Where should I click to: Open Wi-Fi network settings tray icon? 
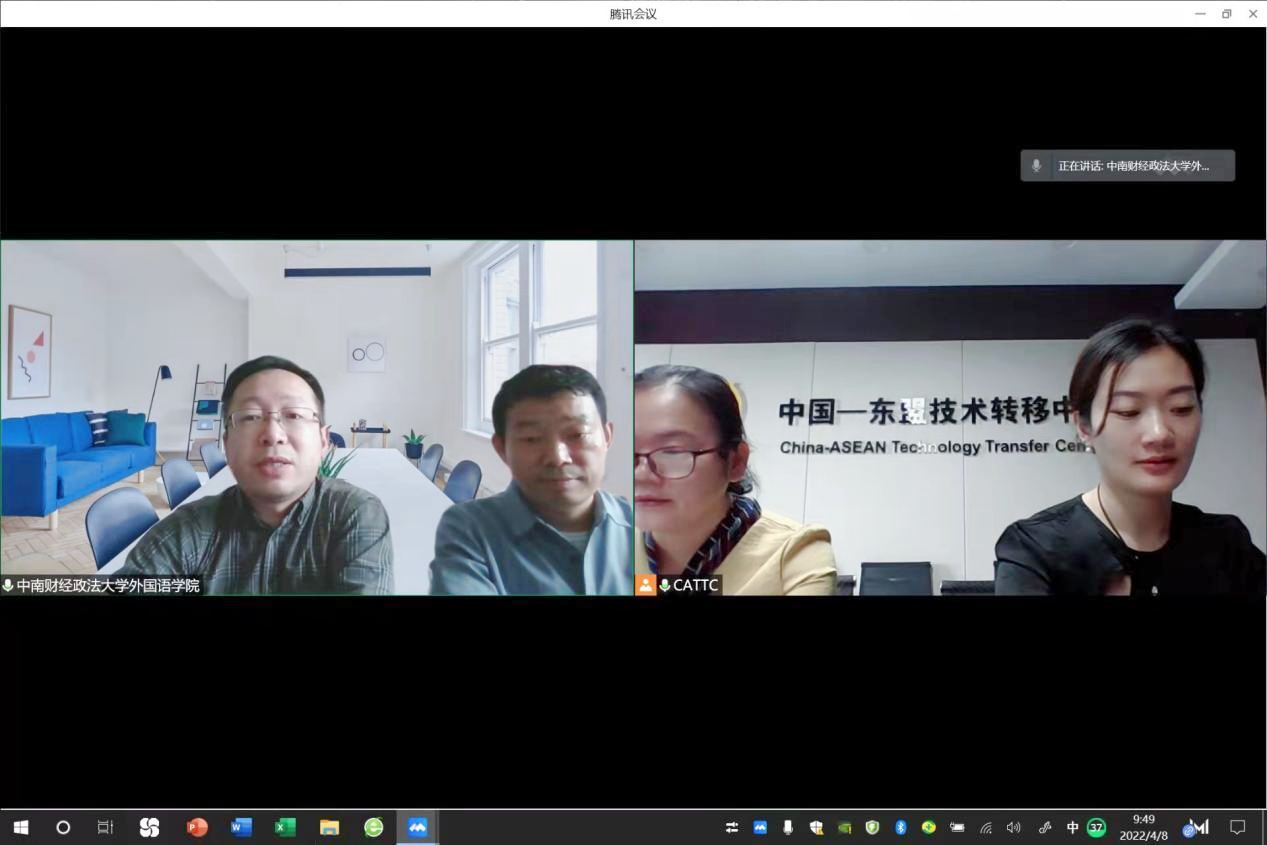(986, 827)
